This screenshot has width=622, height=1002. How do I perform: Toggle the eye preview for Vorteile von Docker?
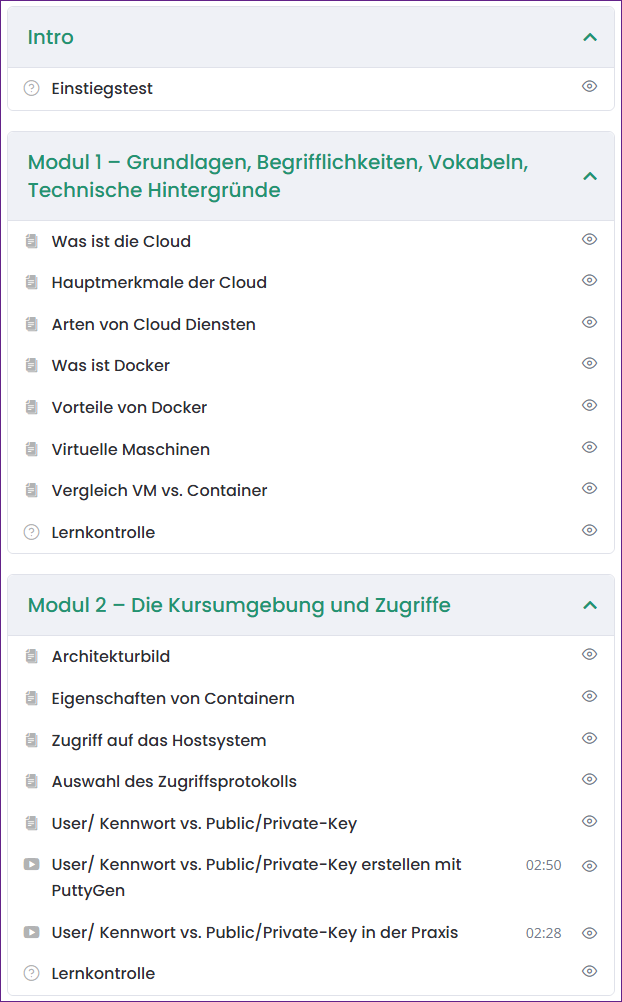click(x=589, y=406)
